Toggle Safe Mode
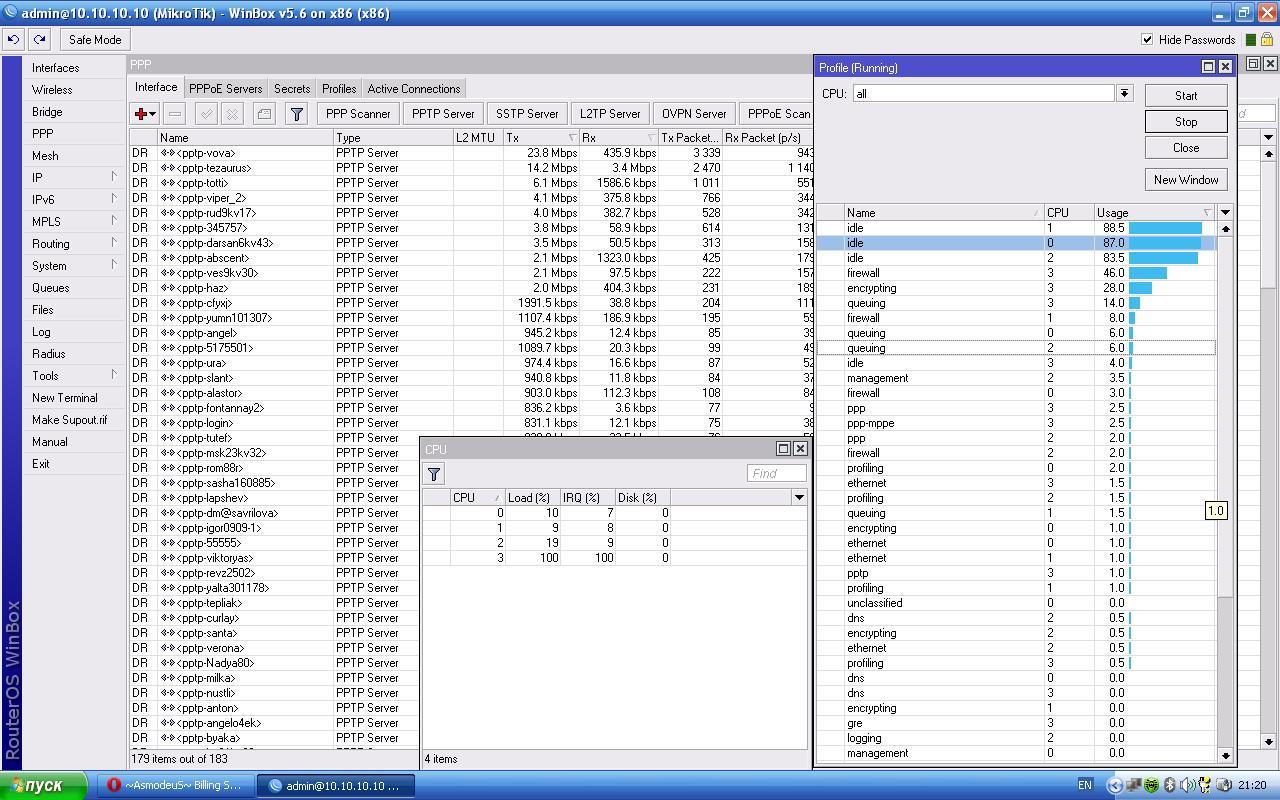Viewport: 1280px width, 800px height. [95, 40]
